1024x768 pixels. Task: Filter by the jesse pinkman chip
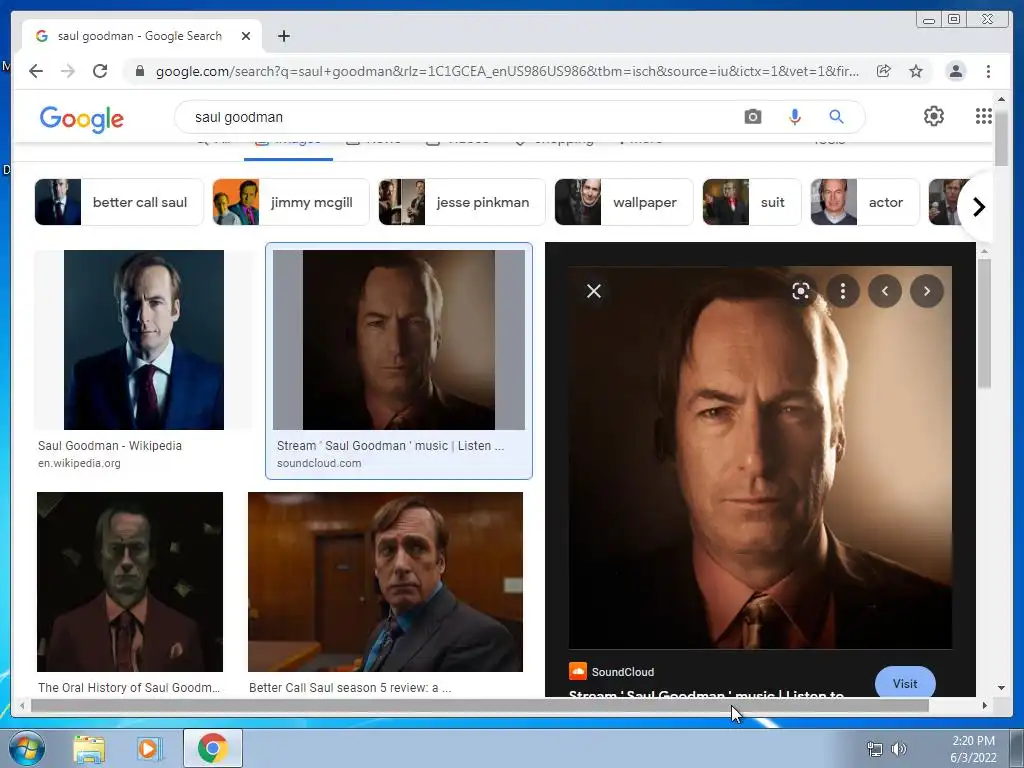coord(462,202)
